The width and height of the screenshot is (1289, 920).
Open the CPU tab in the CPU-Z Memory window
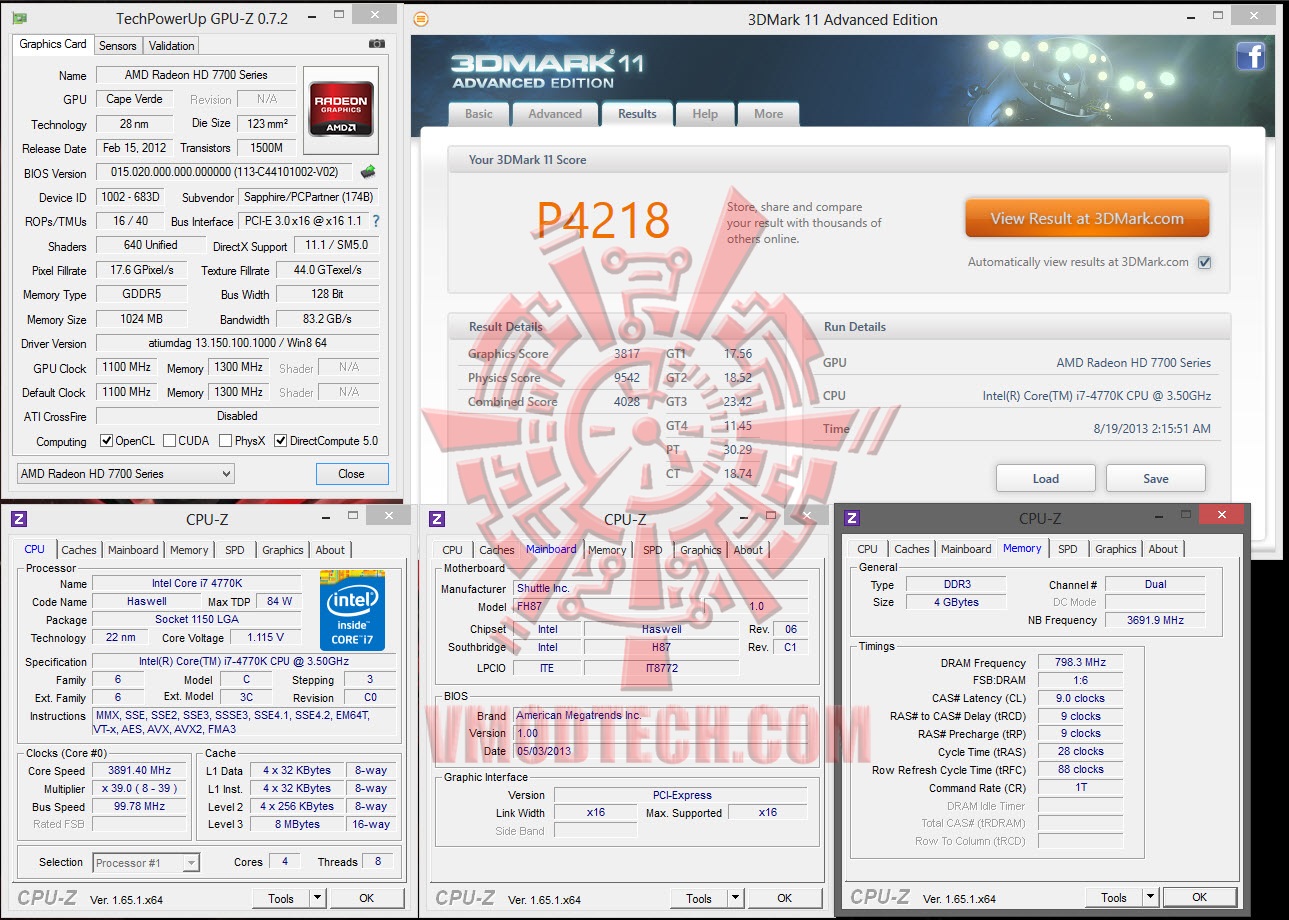[867, 549]
